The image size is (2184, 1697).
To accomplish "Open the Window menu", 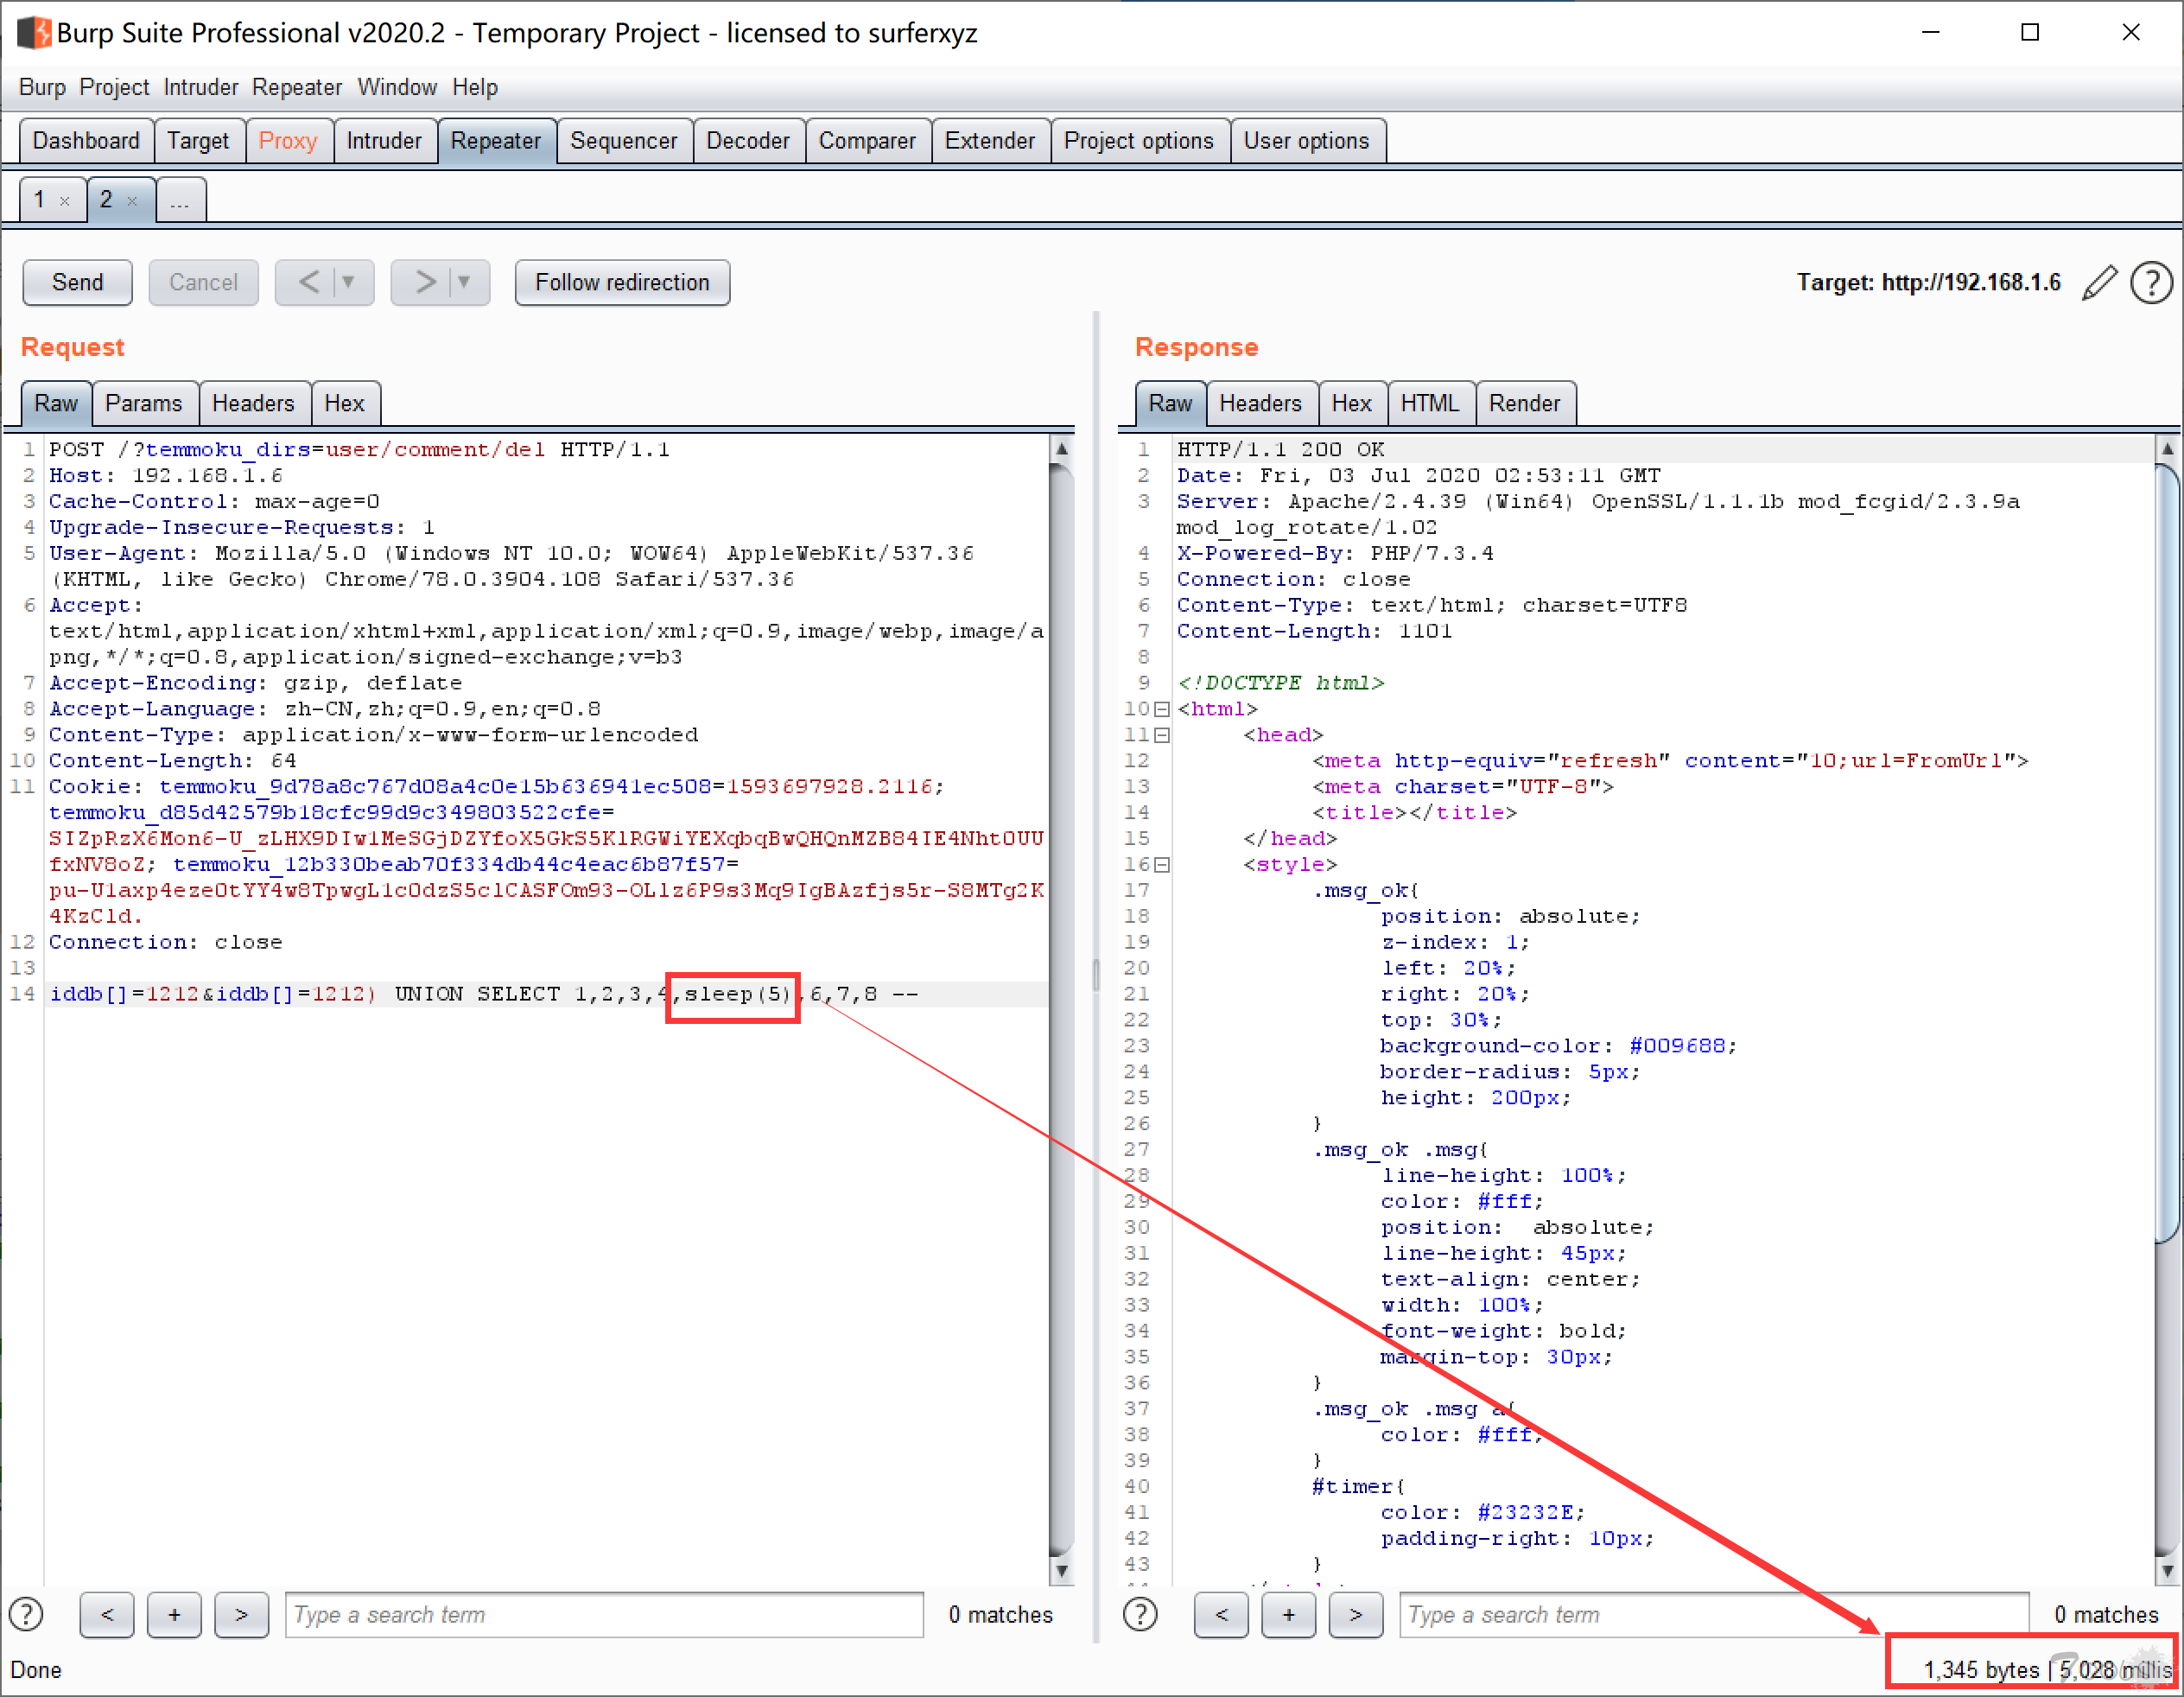I will (x=397, y=88).
